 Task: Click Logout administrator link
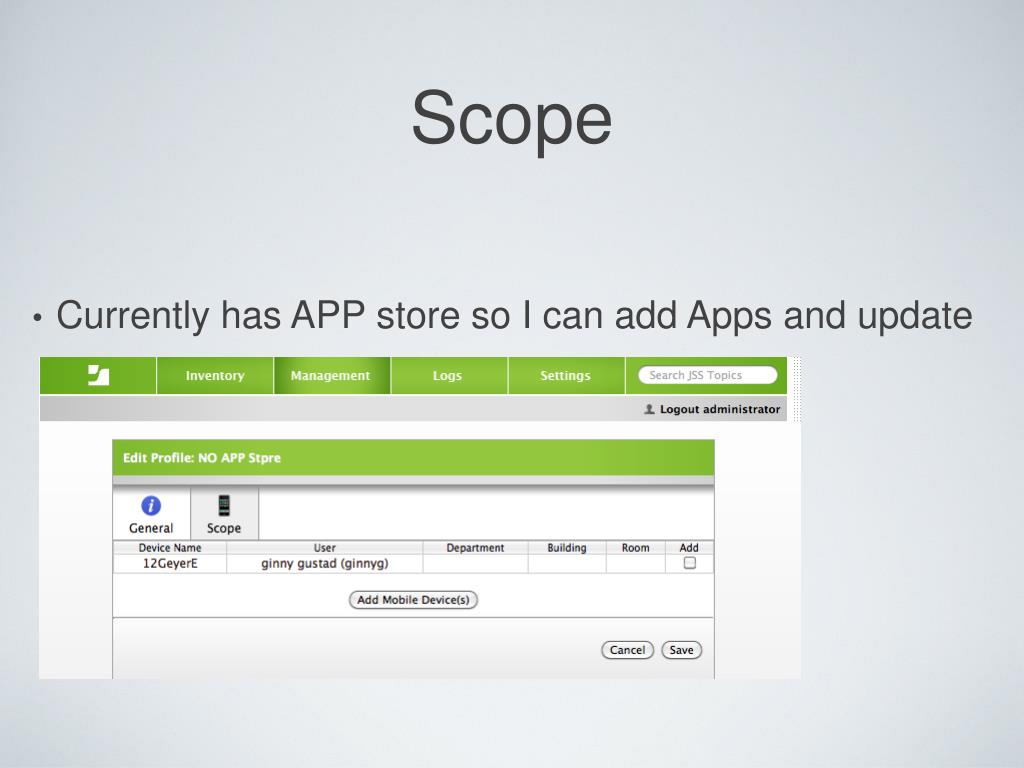coord(720,409)
